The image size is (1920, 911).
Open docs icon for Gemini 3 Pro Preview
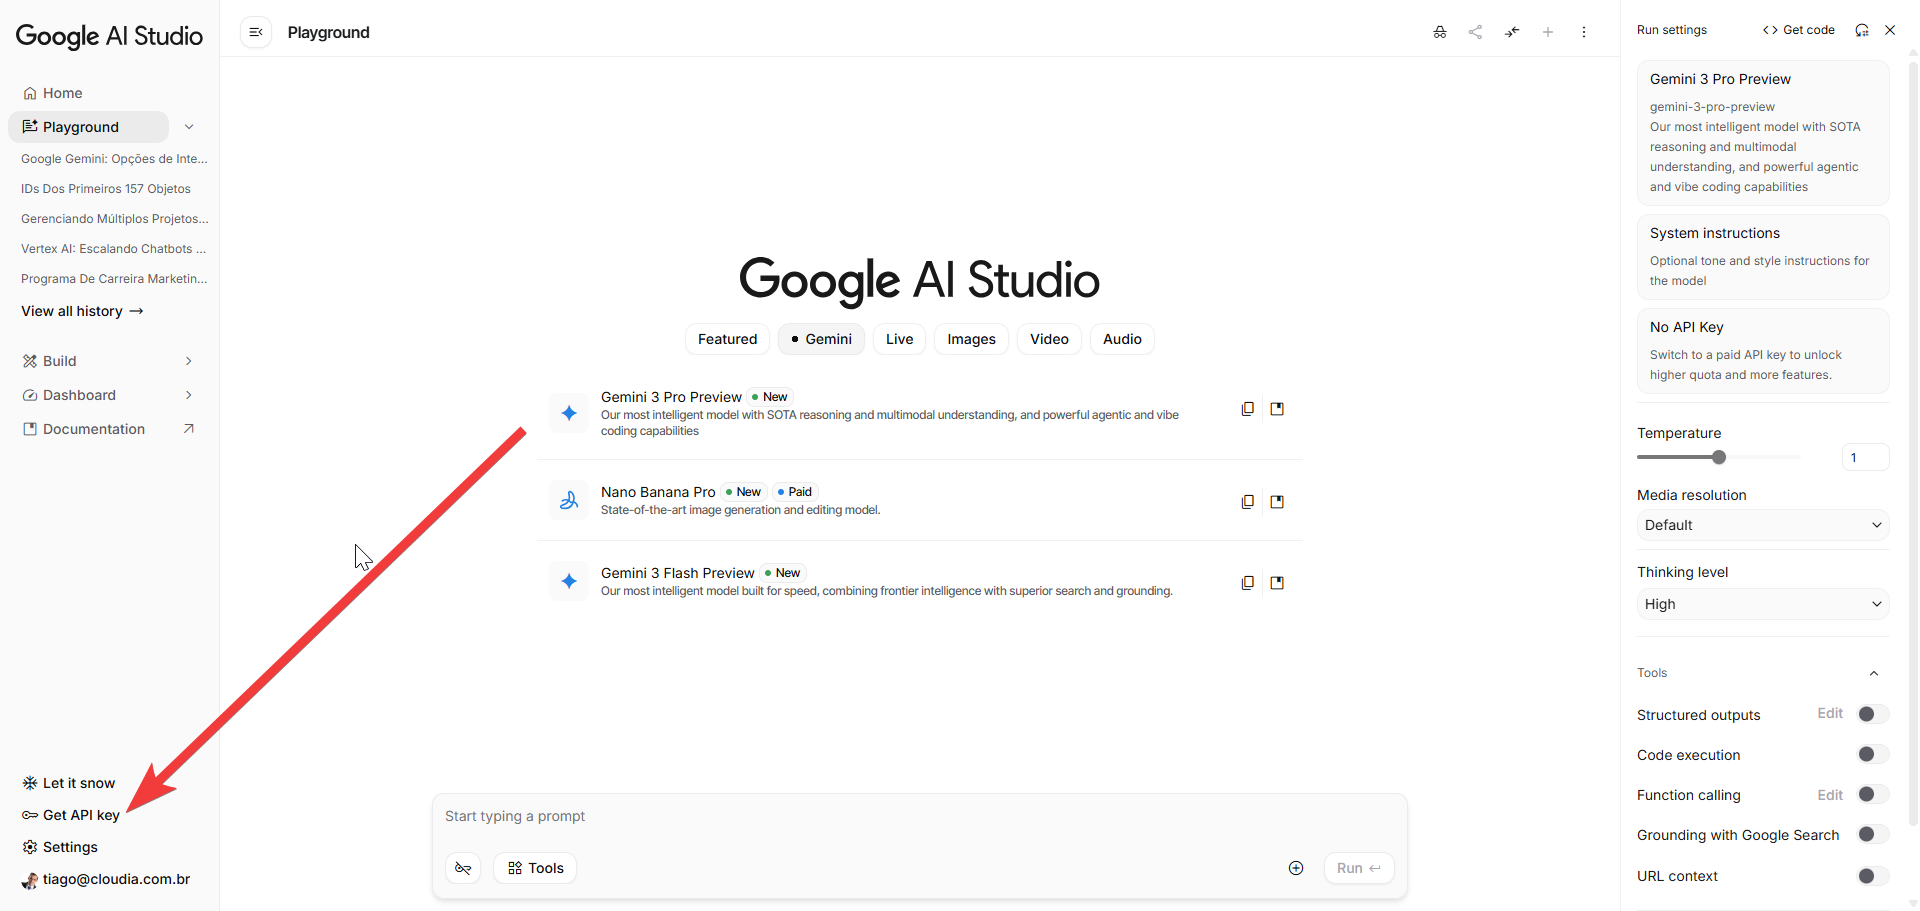tap(1277, 409)
